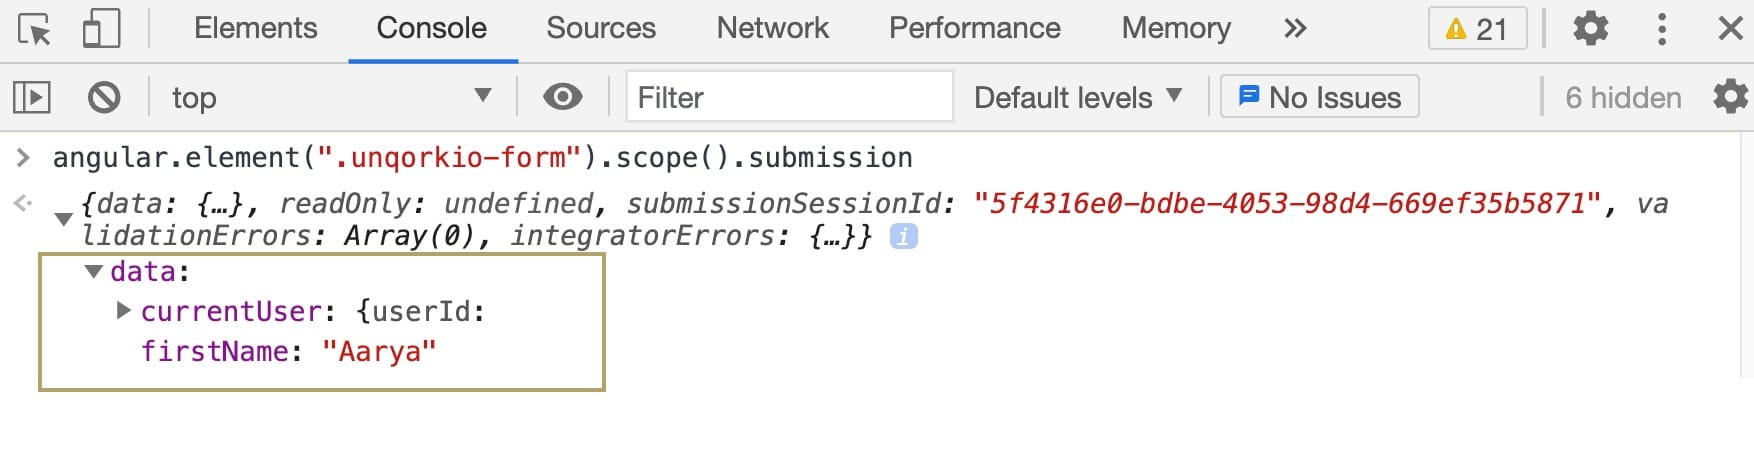The image size is (1754, 468).
Task: Open the Default levels dropdown
Action: (x=1078, y=97)
